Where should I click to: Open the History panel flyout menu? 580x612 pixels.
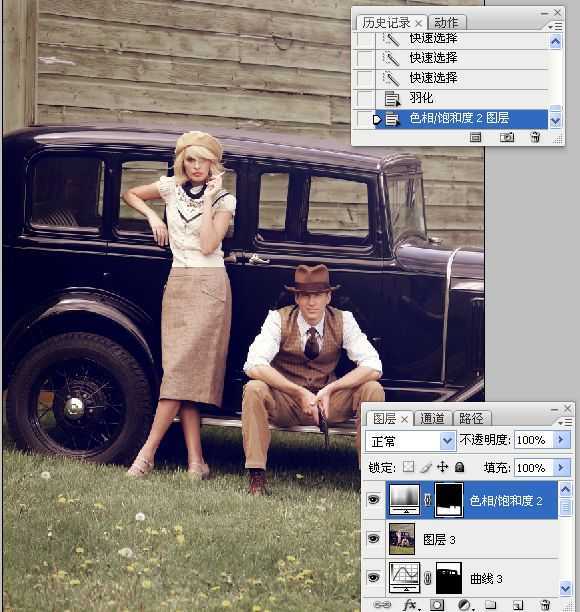point(556,27)
